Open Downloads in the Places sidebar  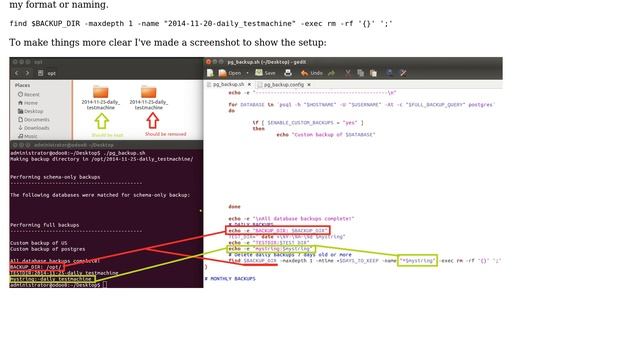click(x=33, y=128)
